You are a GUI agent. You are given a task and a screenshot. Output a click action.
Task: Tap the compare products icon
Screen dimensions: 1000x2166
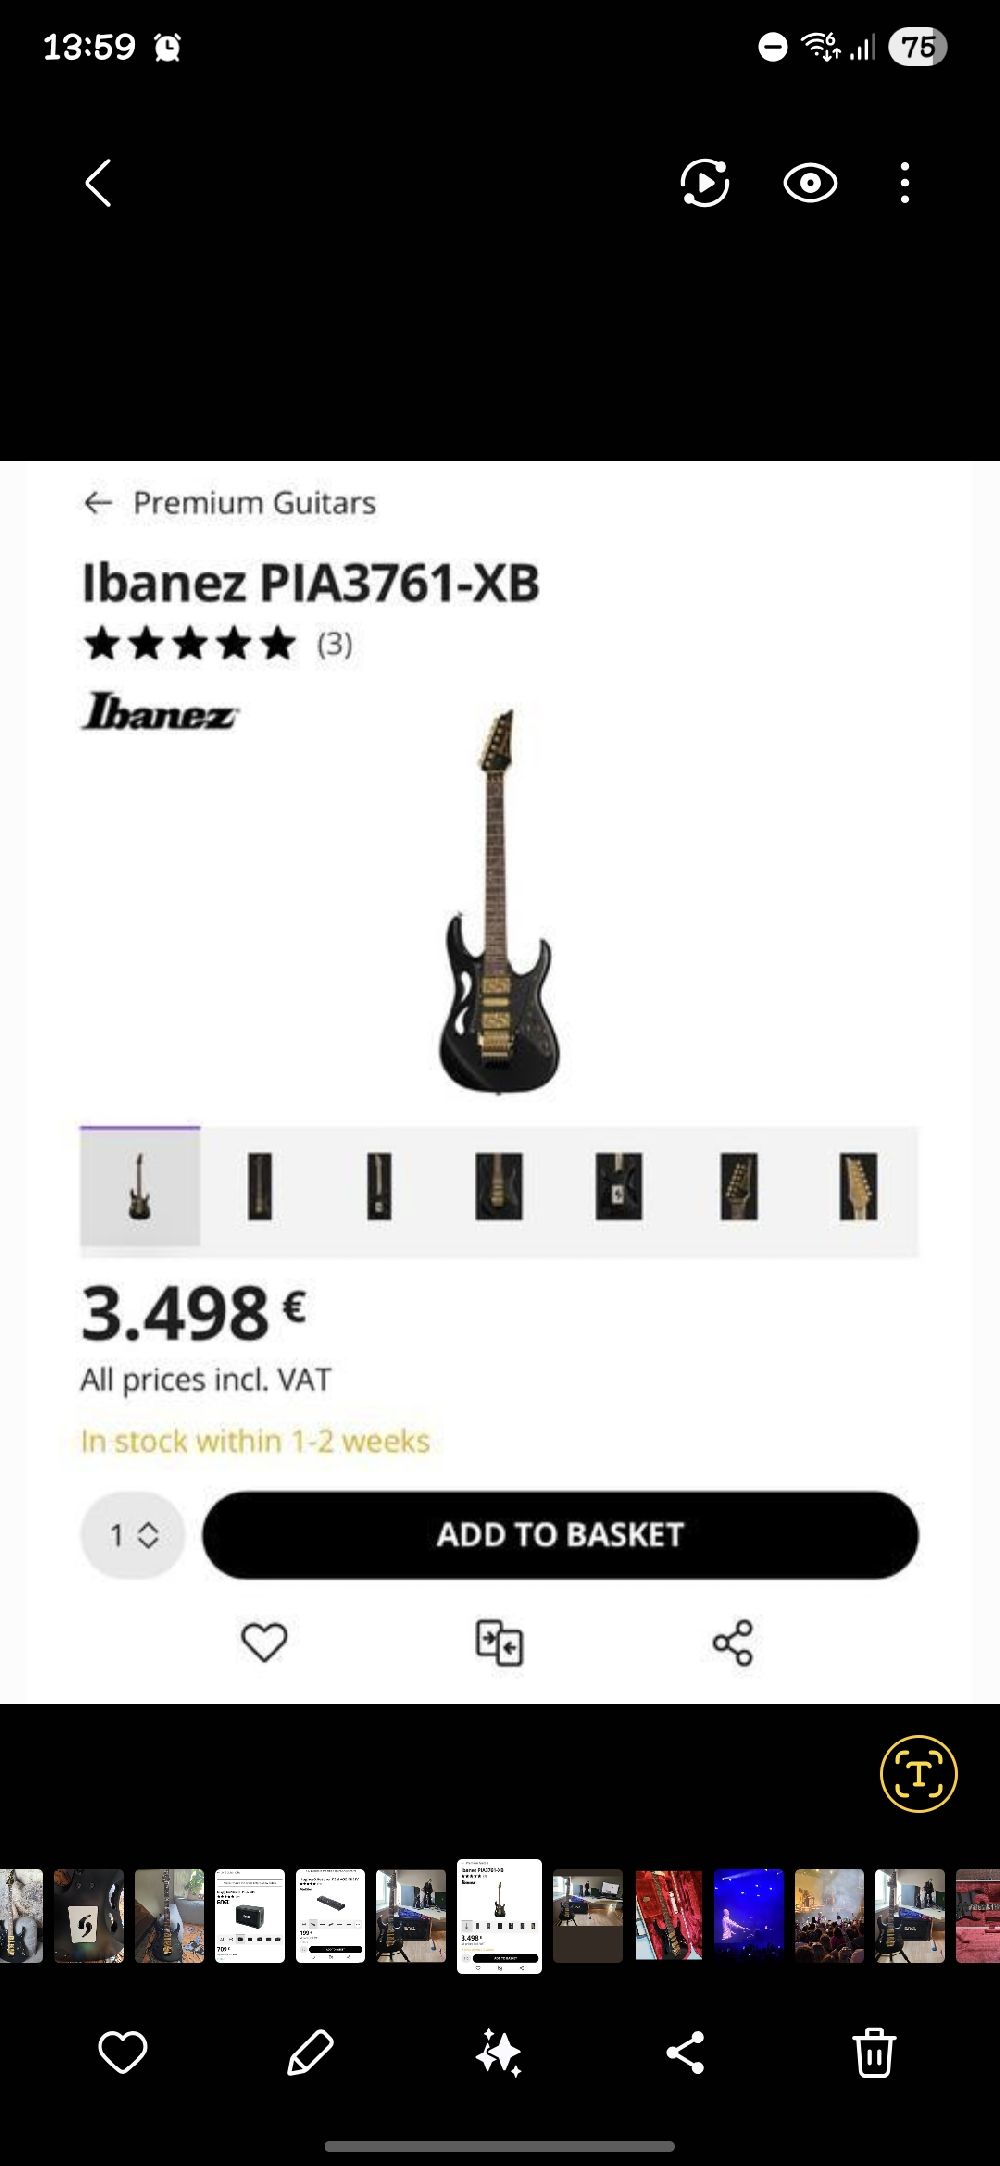click(499, 1642)
